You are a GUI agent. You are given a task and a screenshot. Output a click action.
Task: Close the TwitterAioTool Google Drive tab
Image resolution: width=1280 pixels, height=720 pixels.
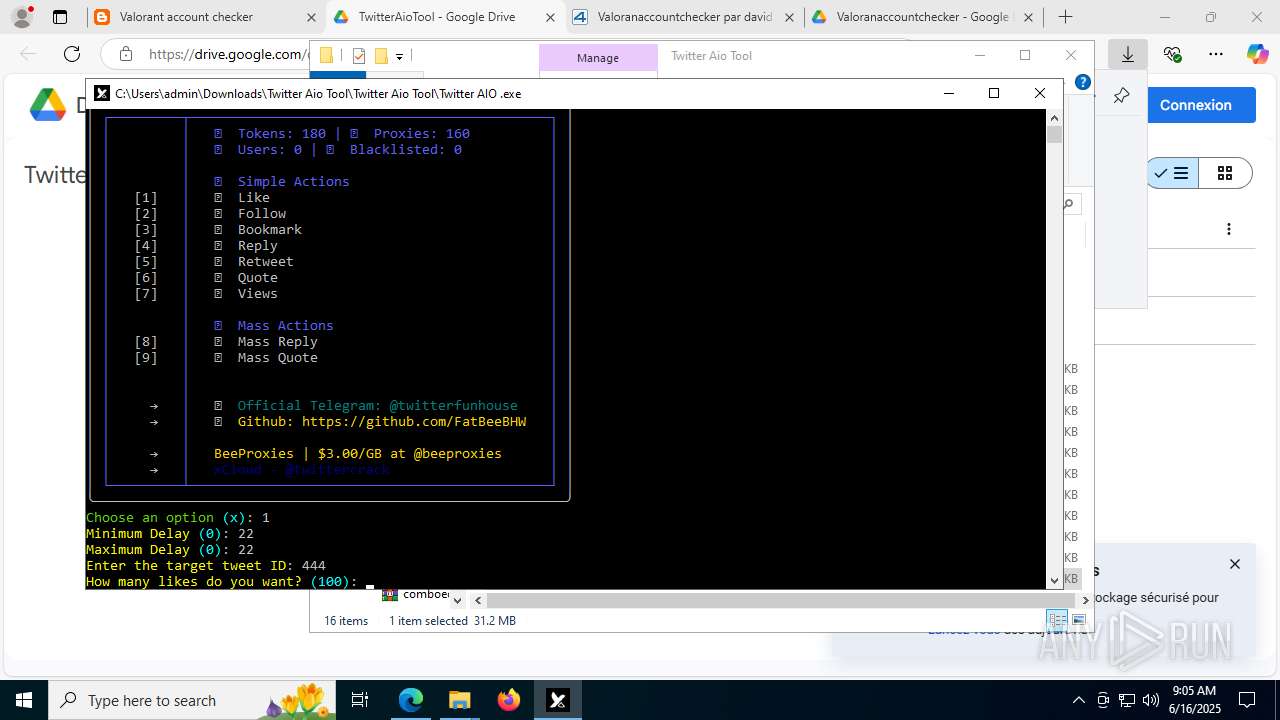tap(551, 17)
